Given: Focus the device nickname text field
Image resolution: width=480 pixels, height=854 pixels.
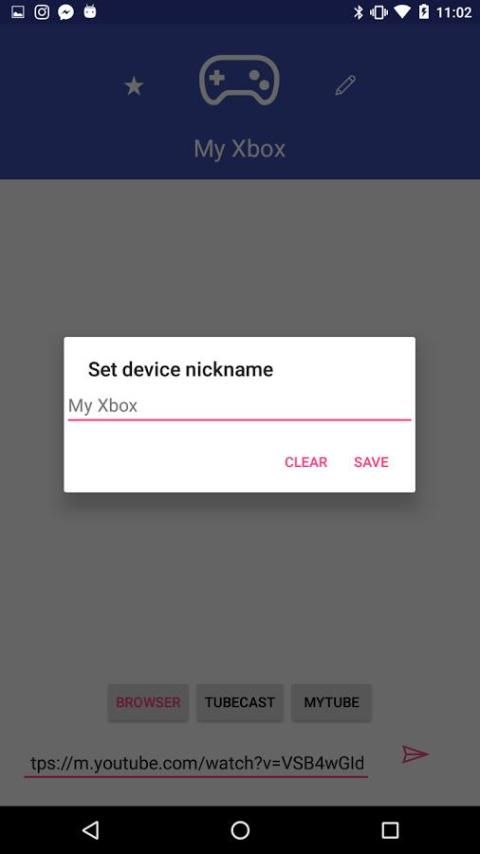Looking at the screenshot, I should click(x=239, y=406).
